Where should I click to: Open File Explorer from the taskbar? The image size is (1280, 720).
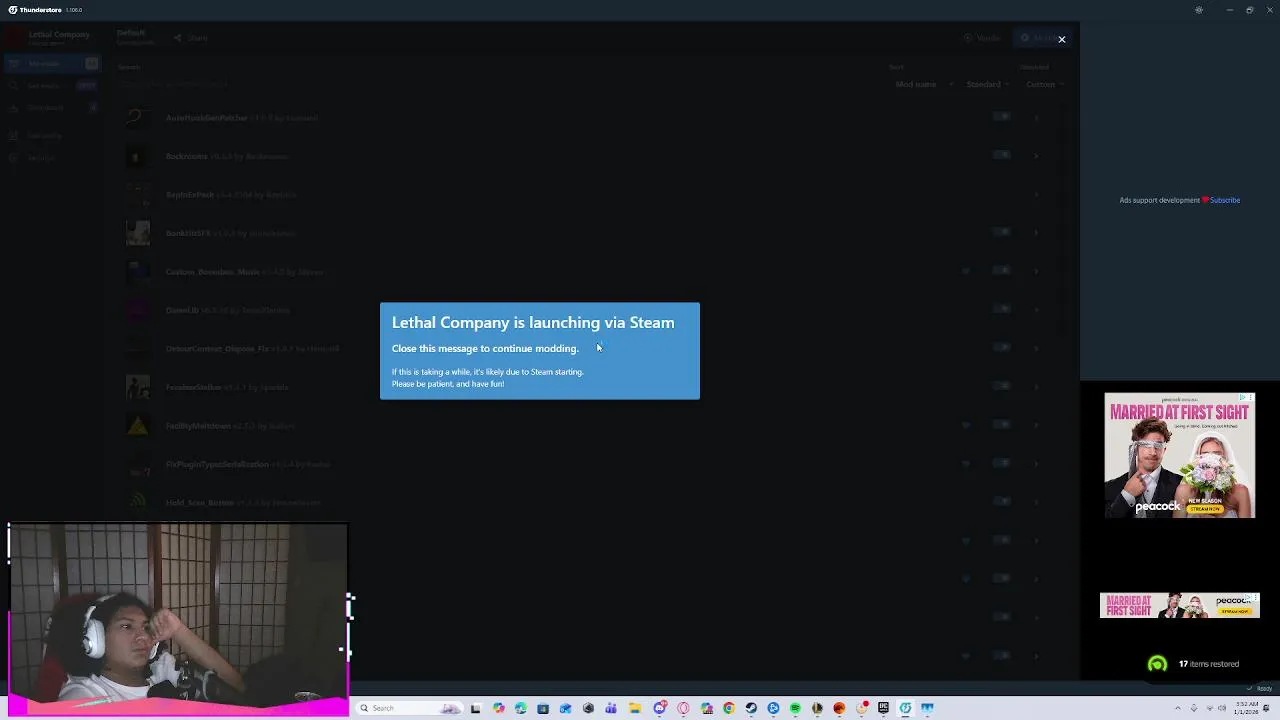634,708
